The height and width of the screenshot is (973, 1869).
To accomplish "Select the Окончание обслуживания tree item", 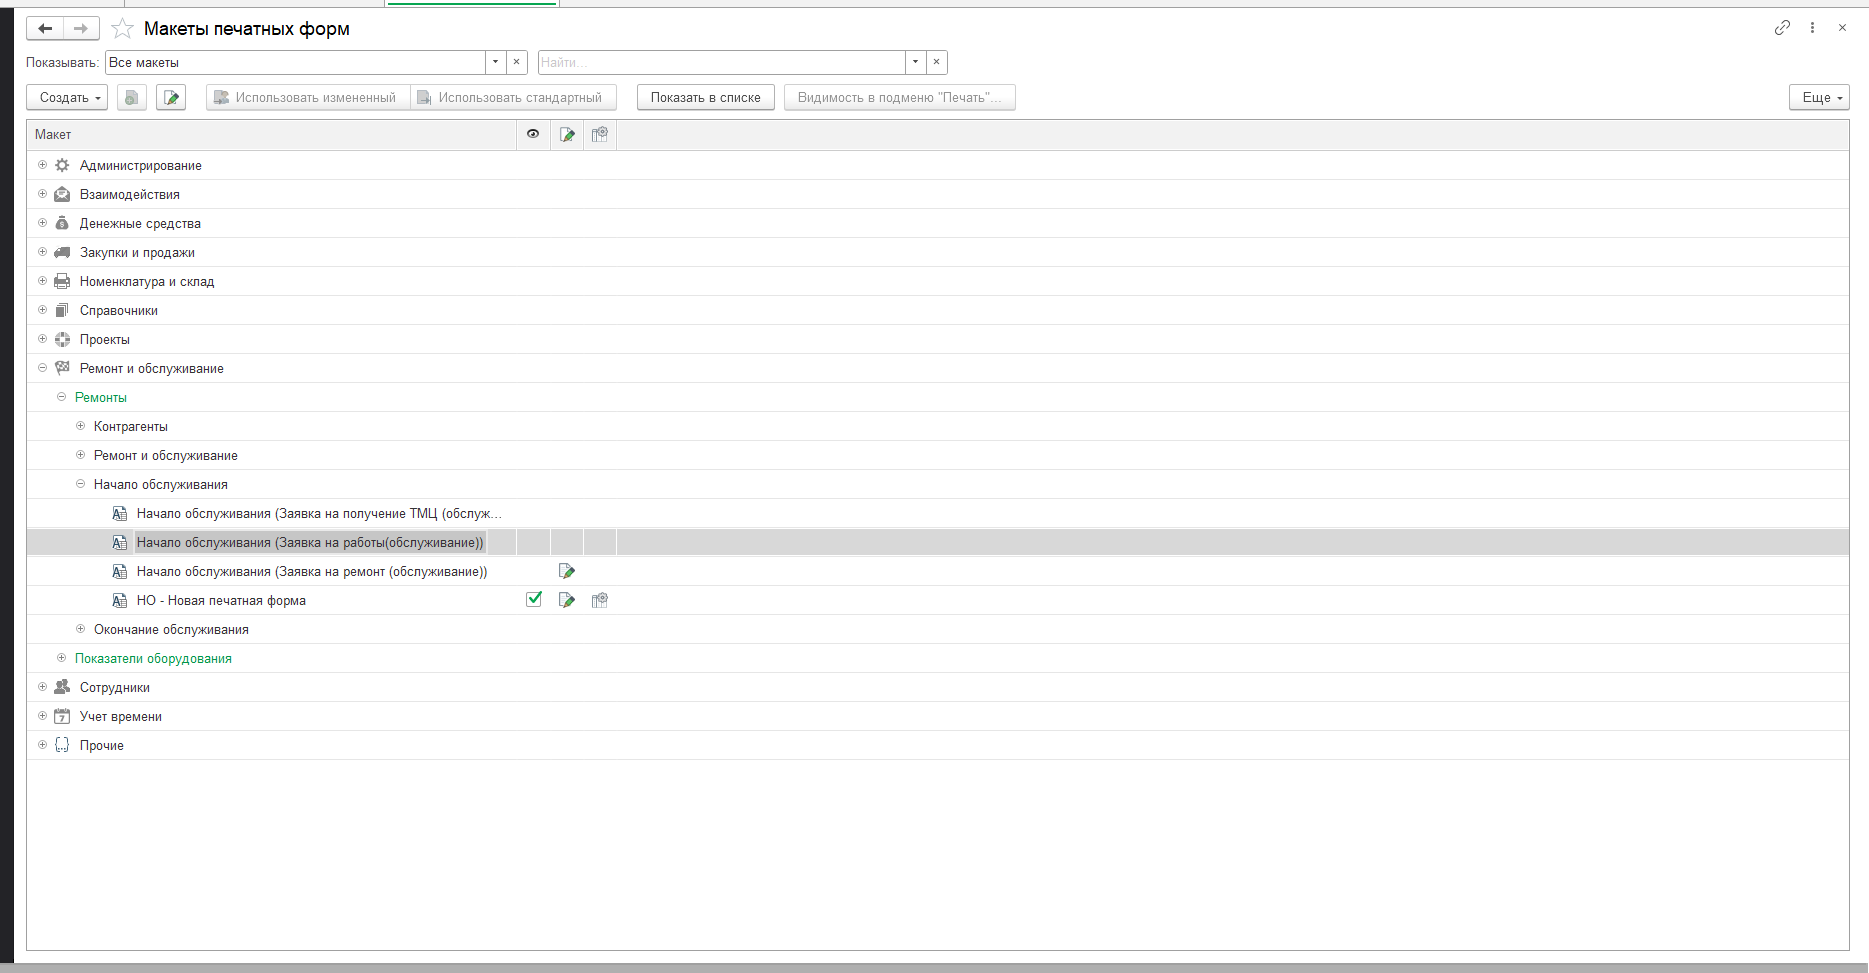I will (x=171, y=629).
